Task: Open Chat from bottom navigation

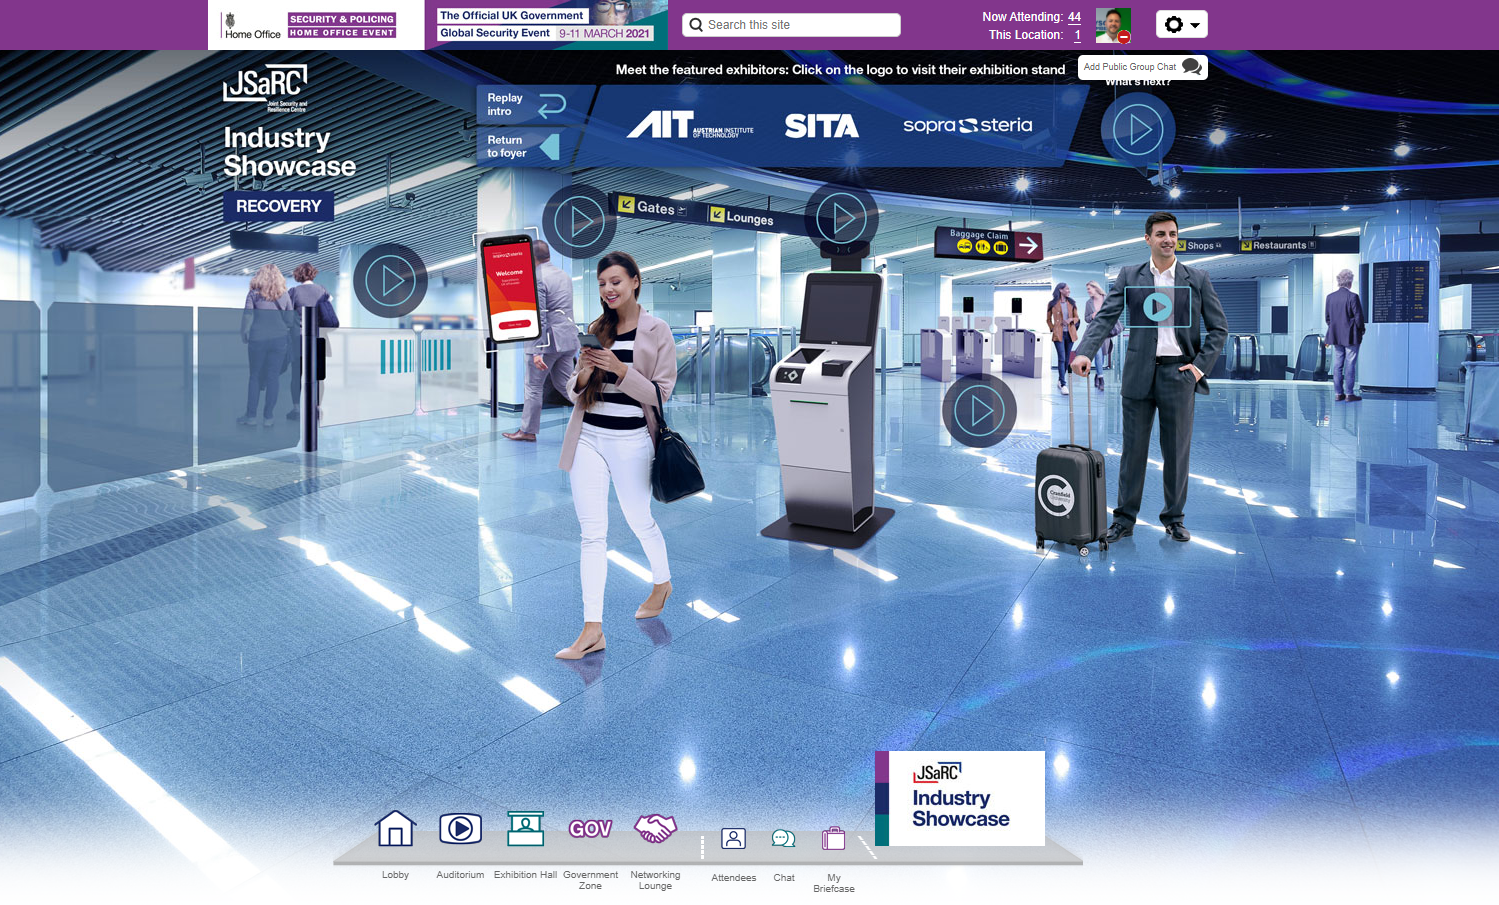Action: [784, 839]
